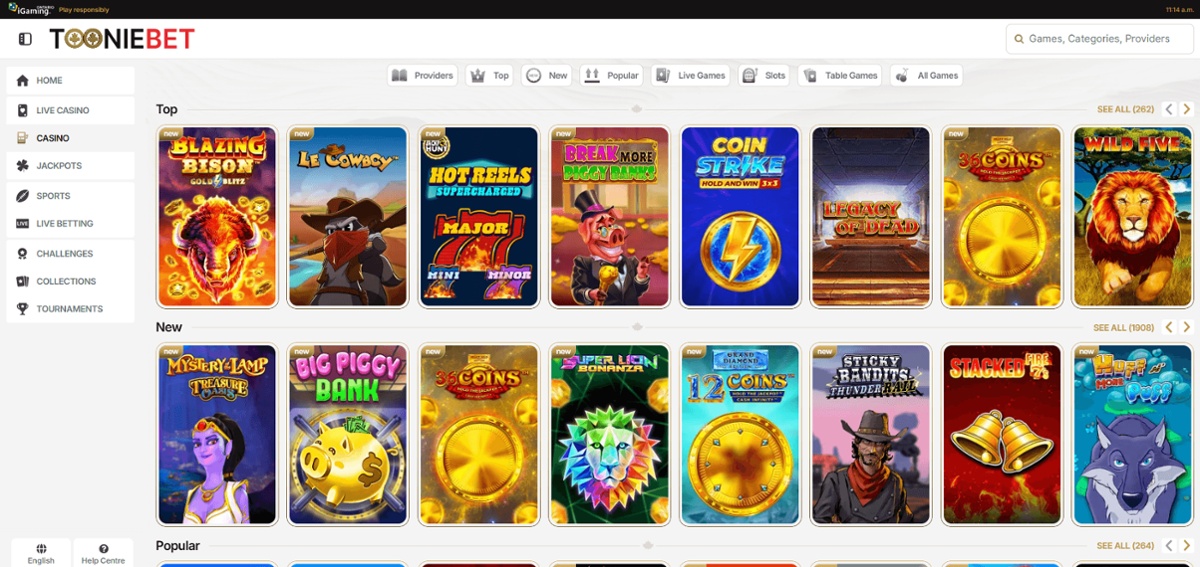Screen dimensions: 1200x567
Task: Open Blazing Bison Gold Blitz game
Action: pos(217,216)
